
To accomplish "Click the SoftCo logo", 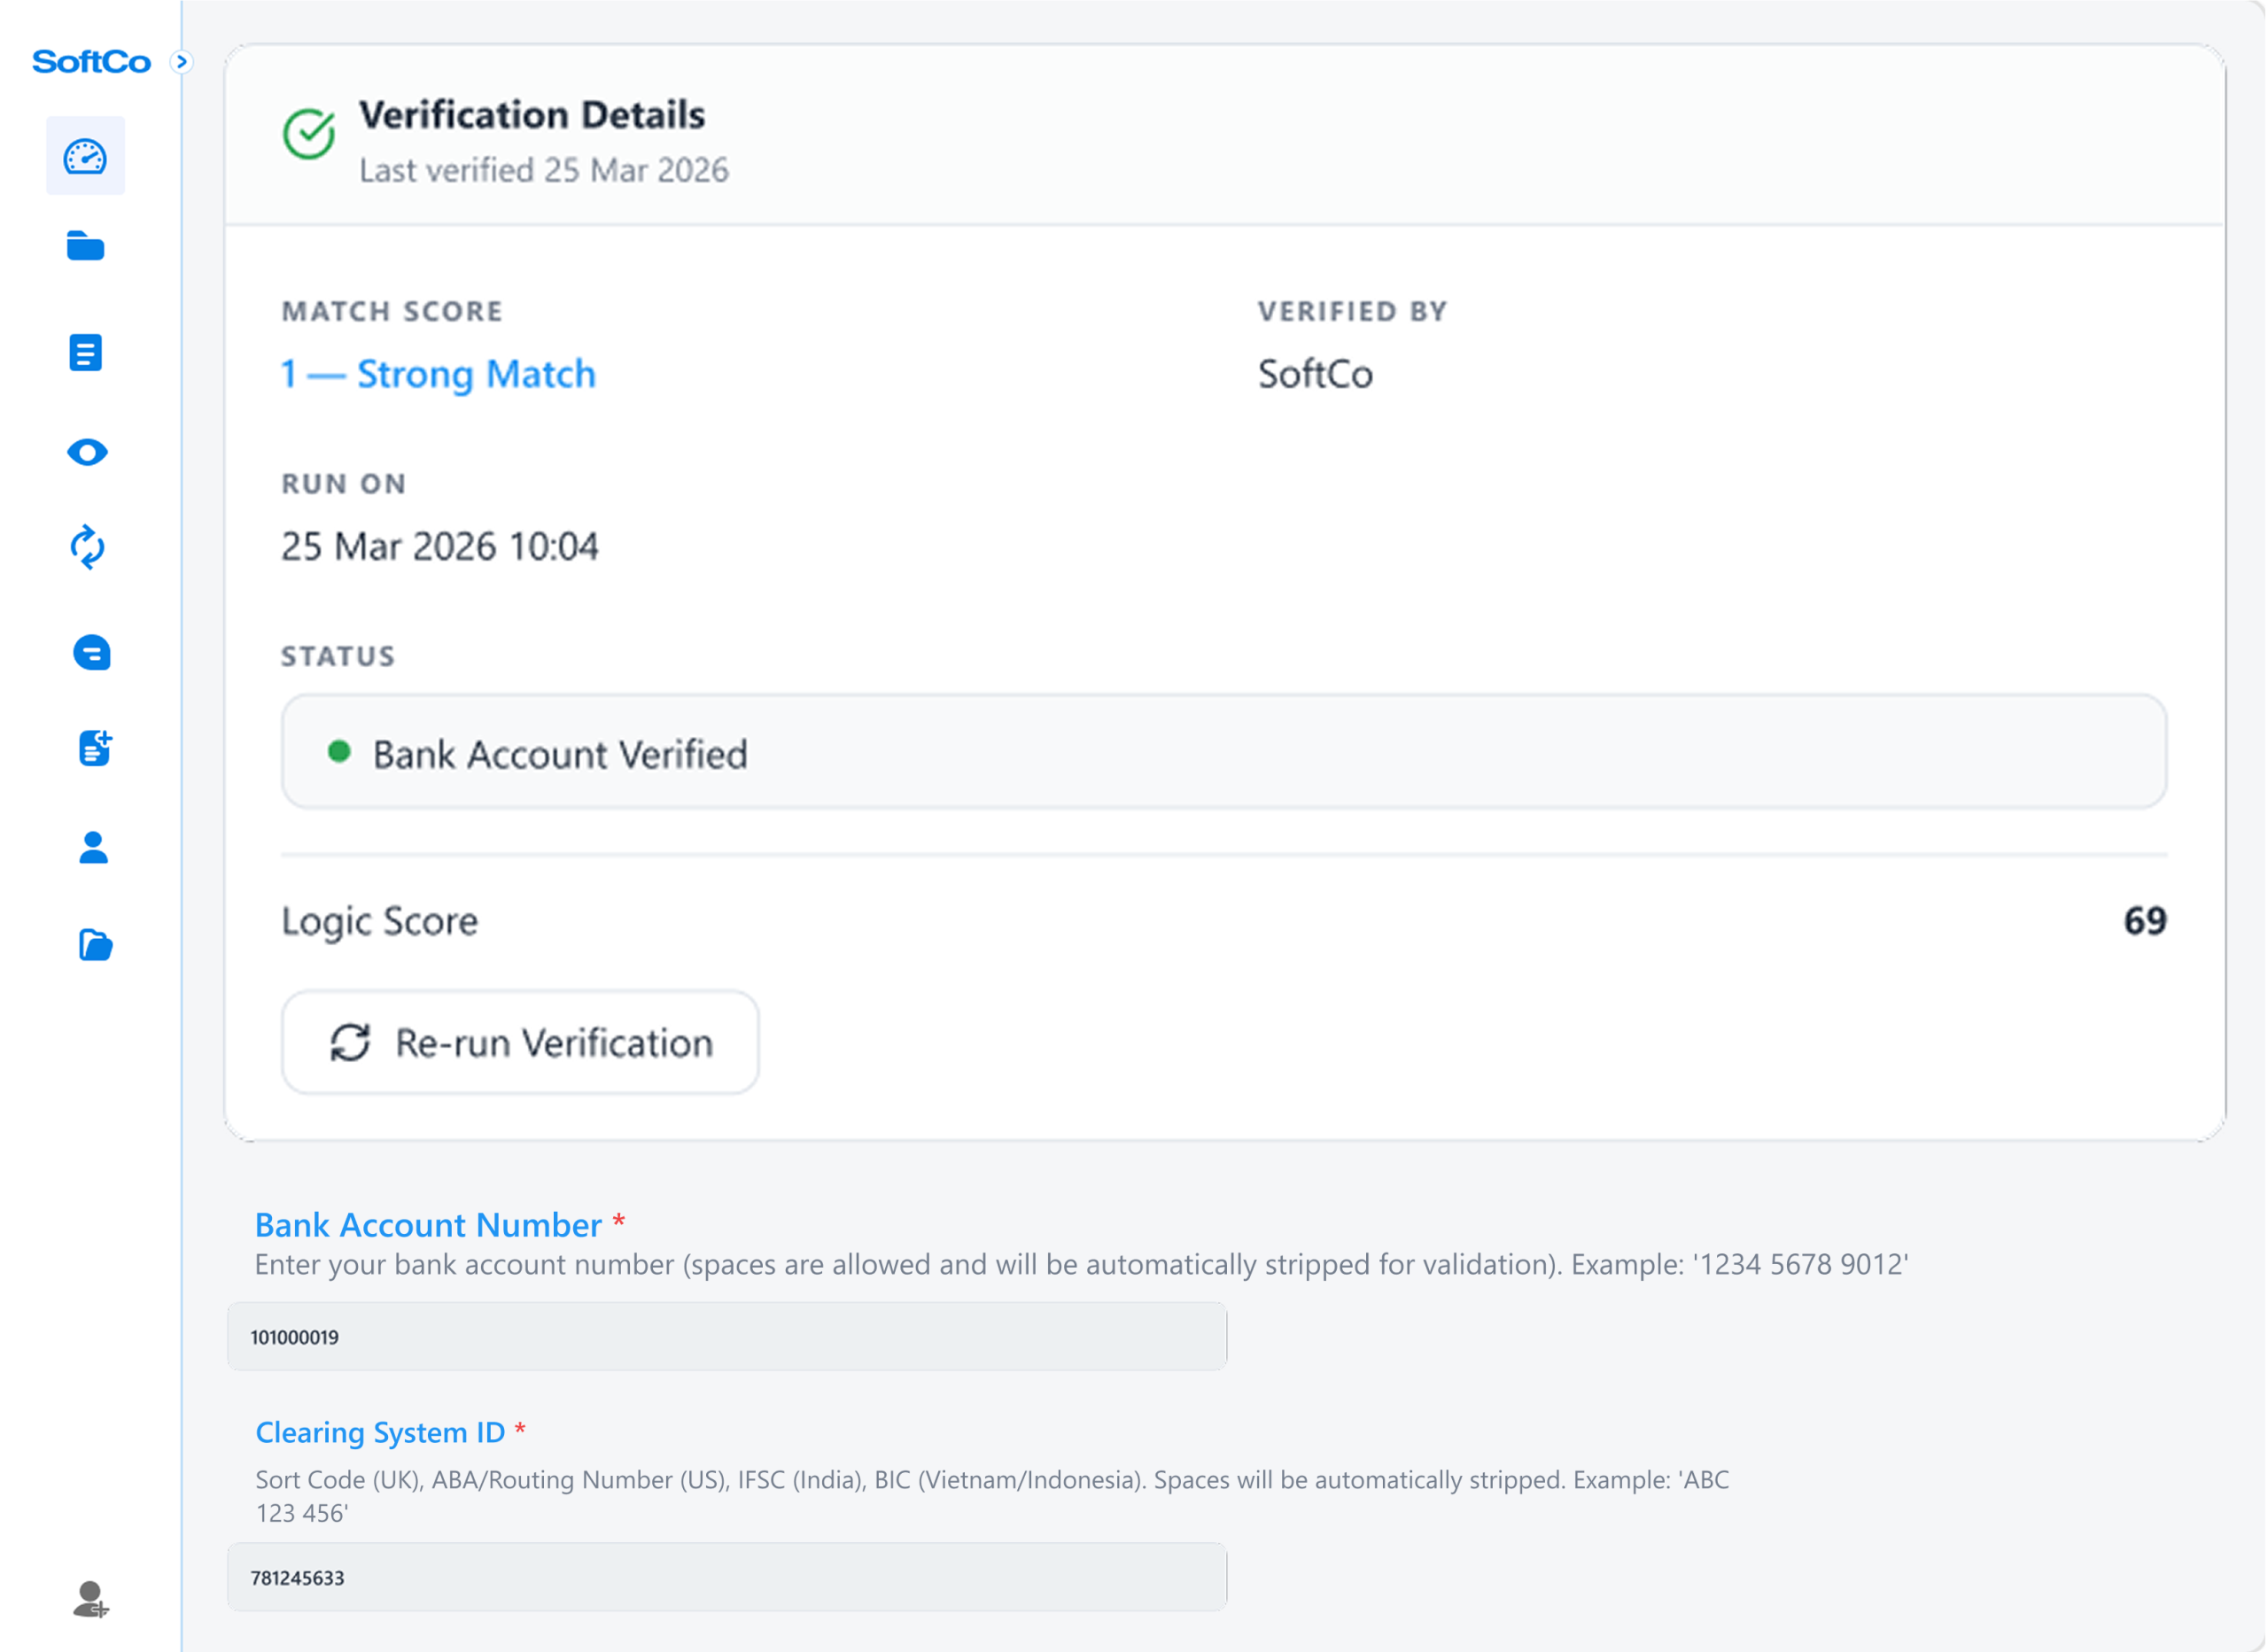I will coord(90,61).
